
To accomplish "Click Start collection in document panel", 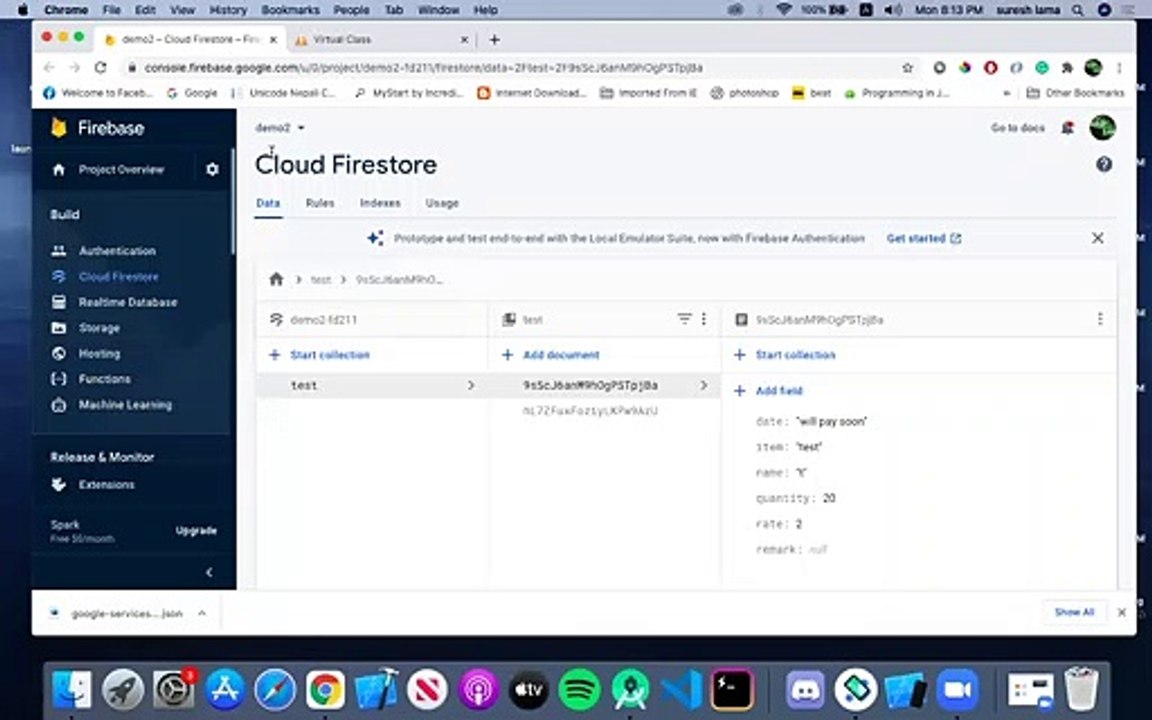I will (785, 356).
